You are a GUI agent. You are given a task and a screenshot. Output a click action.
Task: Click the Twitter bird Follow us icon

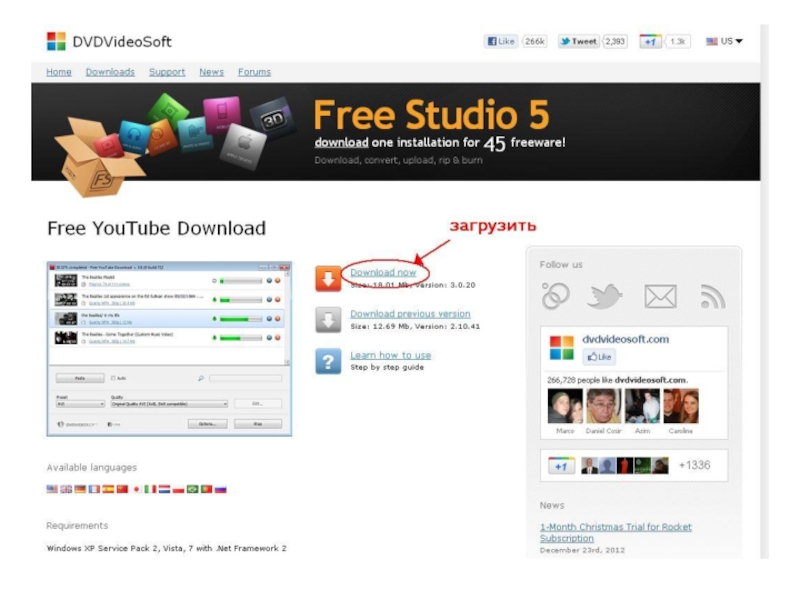pyautogui.click(x=605, y=296)
